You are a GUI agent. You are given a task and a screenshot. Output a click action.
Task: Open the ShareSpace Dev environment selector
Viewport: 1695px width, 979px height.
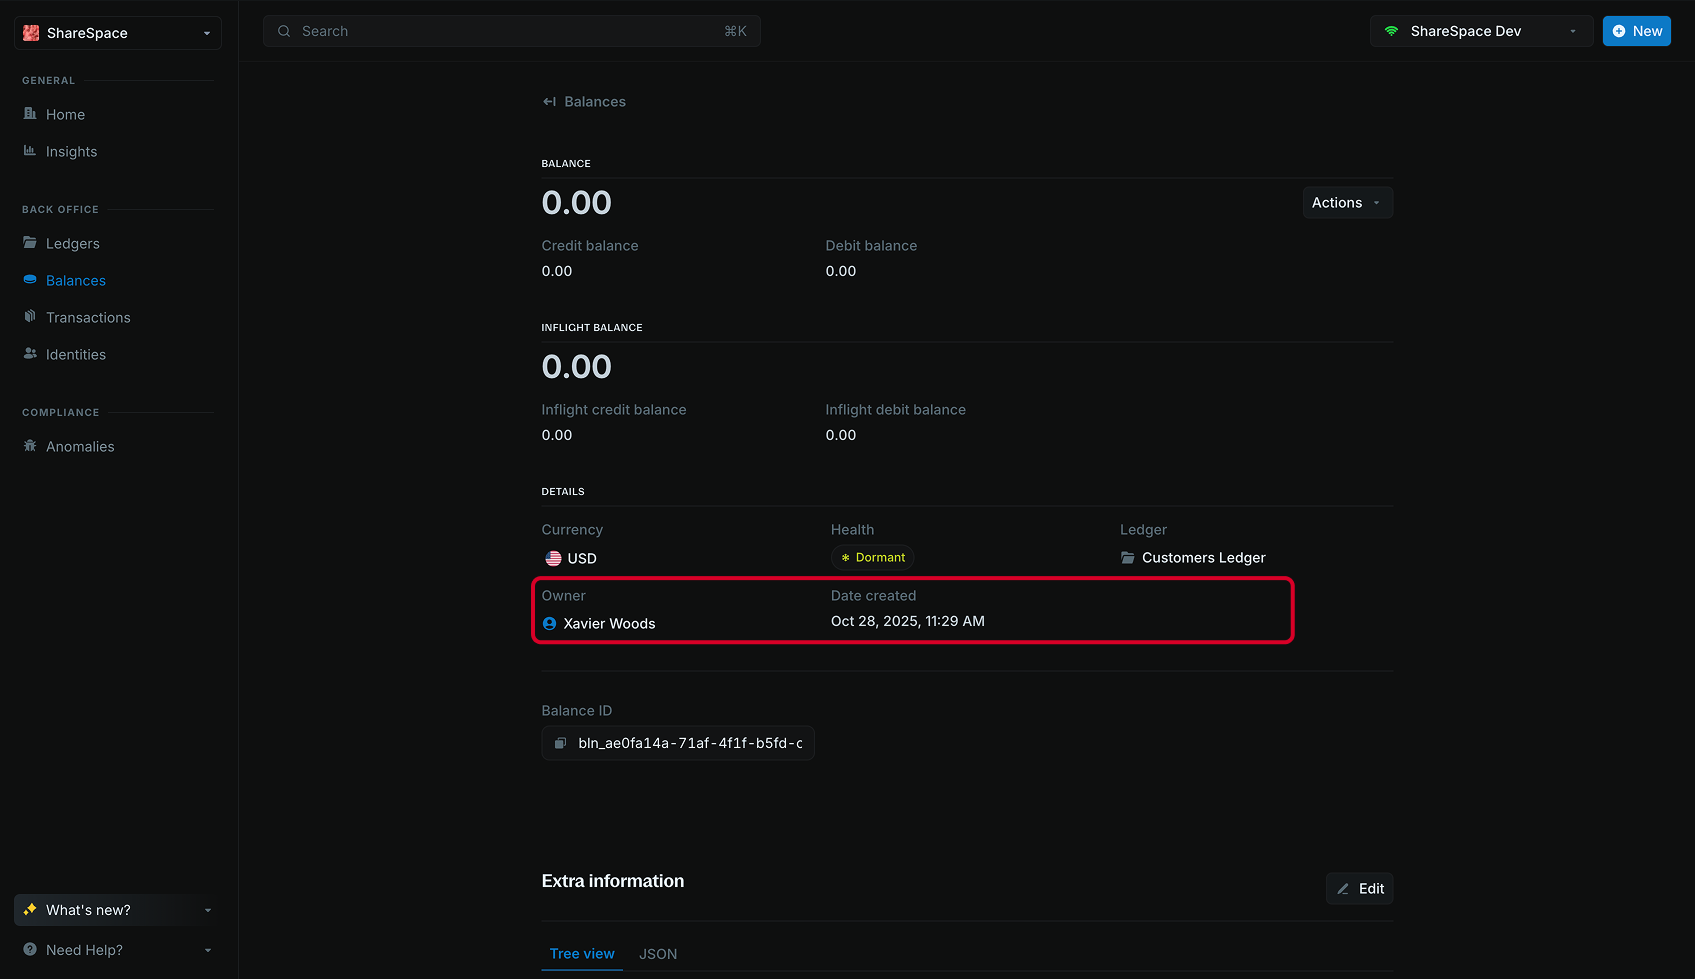(x=1481, y=31)
